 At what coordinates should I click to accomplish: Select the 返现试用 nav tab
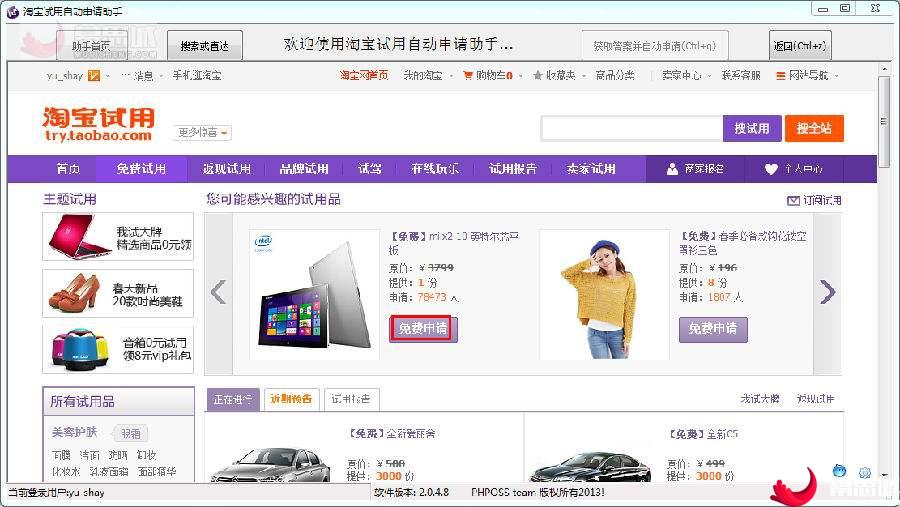point(227,169)
